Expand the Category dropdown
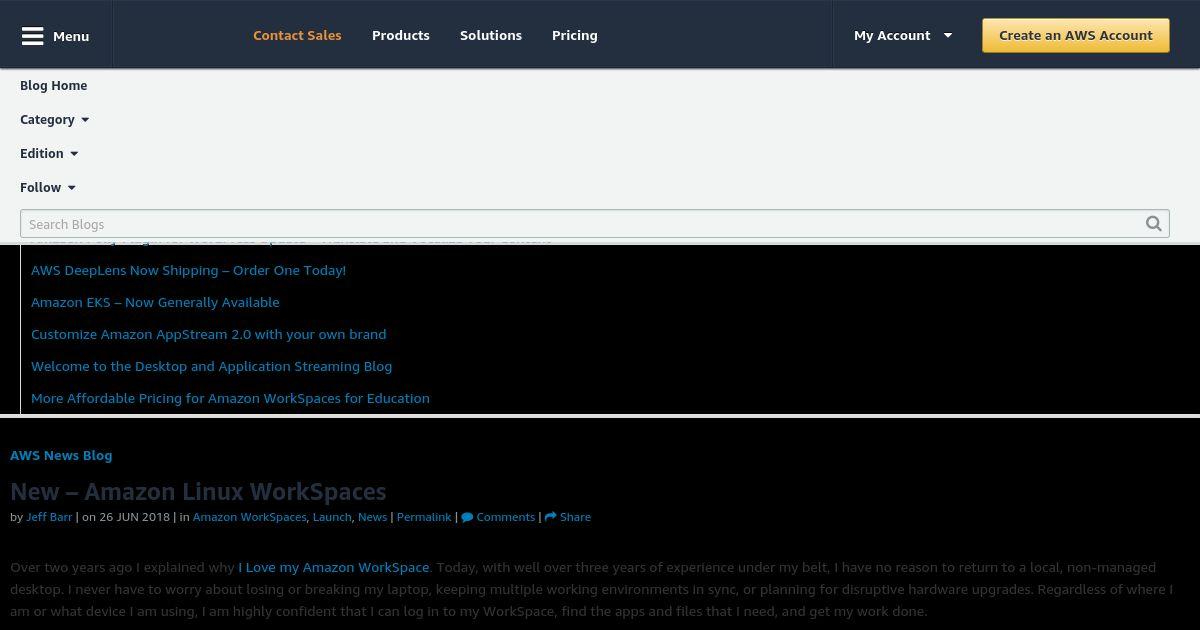This screenshot has height=630, width=1200. coord(55,119)
